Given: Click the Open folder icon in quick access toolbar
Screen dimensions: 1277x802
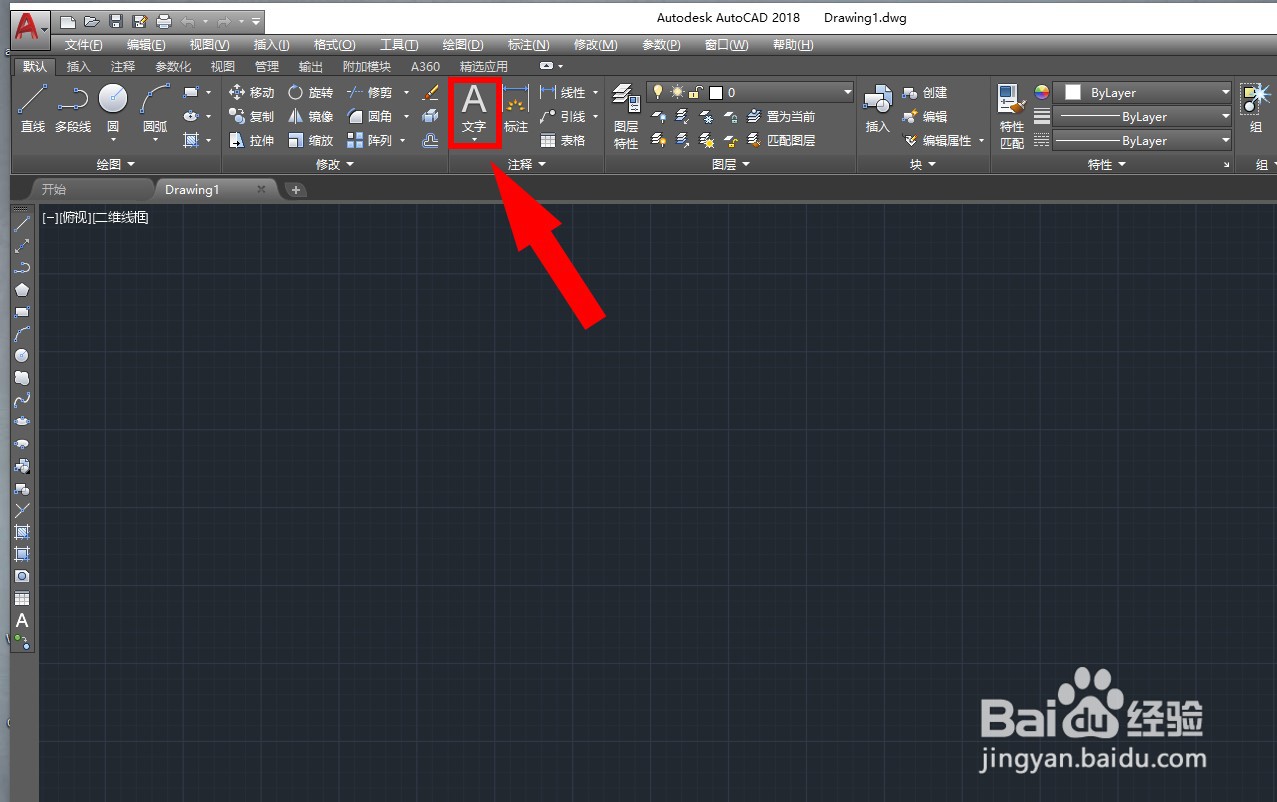Looking at the screenshot, I should (x=91, y=21).
